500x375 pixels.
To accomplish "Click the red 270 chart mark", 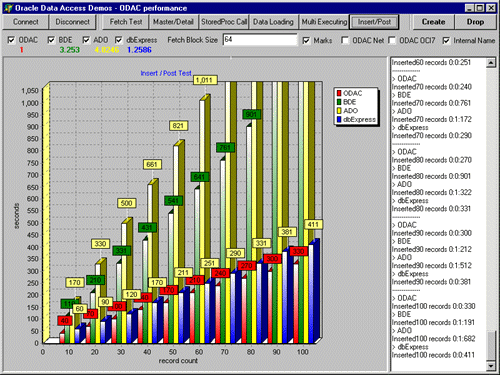I will click(247, 266).
